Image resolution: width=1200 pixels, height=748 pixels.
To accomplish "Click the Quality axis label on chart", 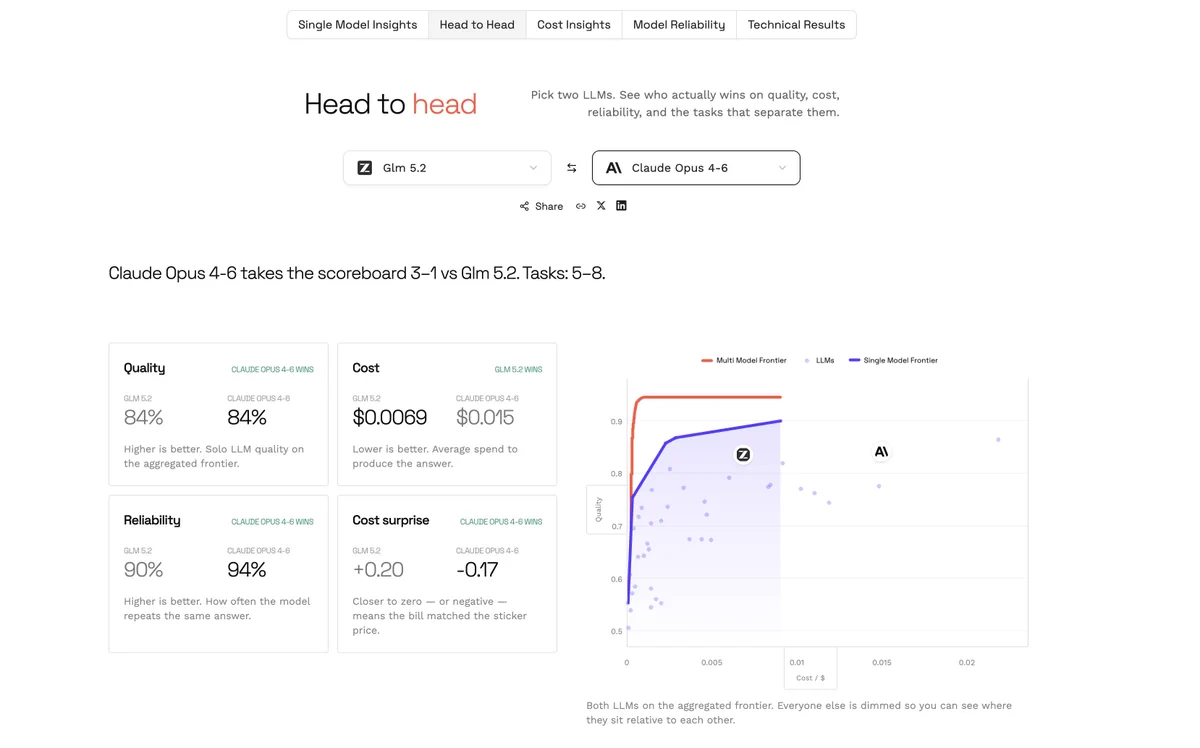I will (x=599, y=509).
